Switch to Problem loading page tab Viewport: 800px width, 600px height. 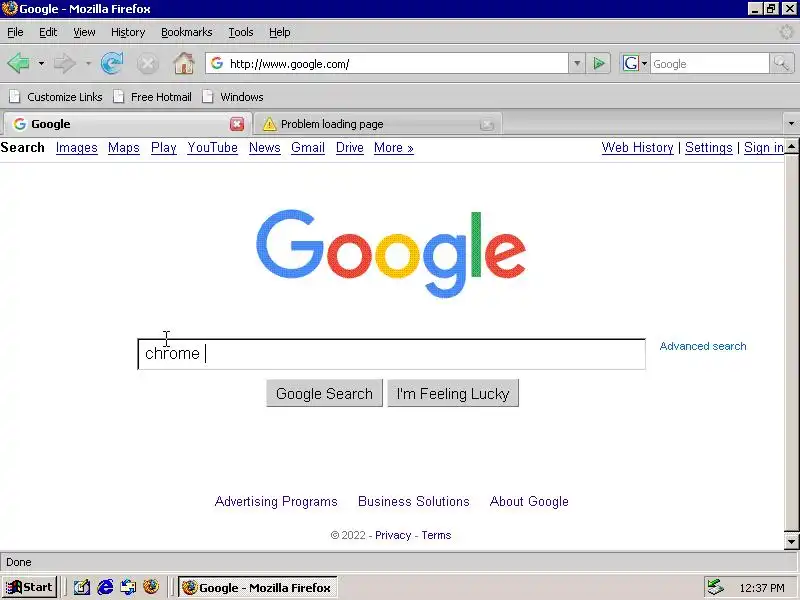tap(378, 124)
